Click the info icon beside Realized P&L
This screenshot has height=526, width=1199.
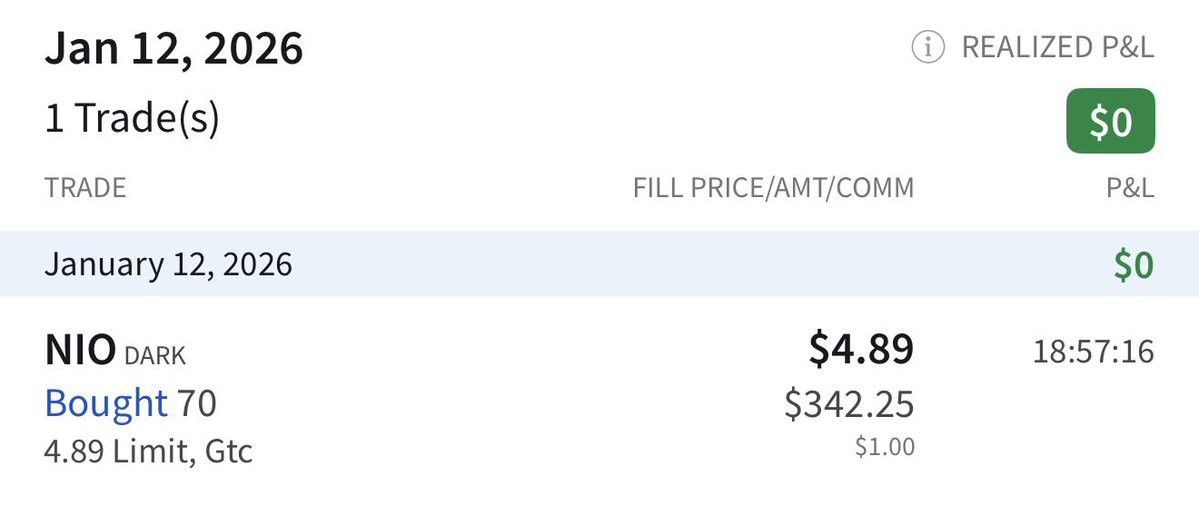tap(927, 47)
